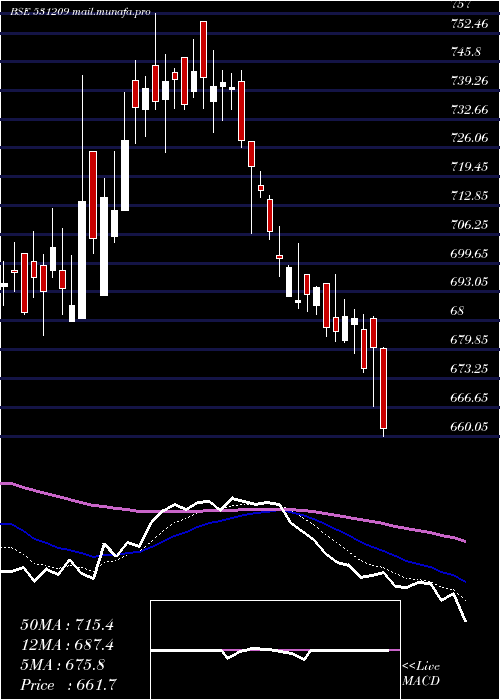Screen dimensions: 500x700
Task: Select the 693.05 price axis label
Action: click(469, 282)
